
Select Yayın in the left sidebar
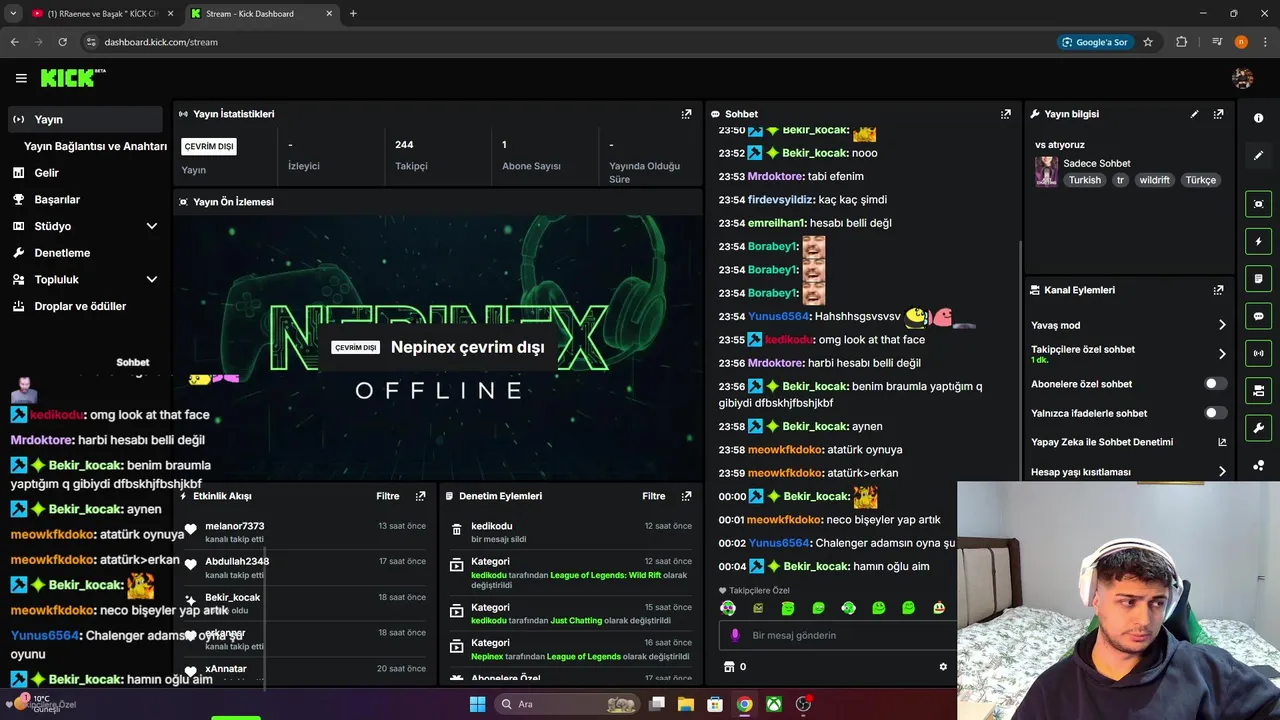click(85, 119)
